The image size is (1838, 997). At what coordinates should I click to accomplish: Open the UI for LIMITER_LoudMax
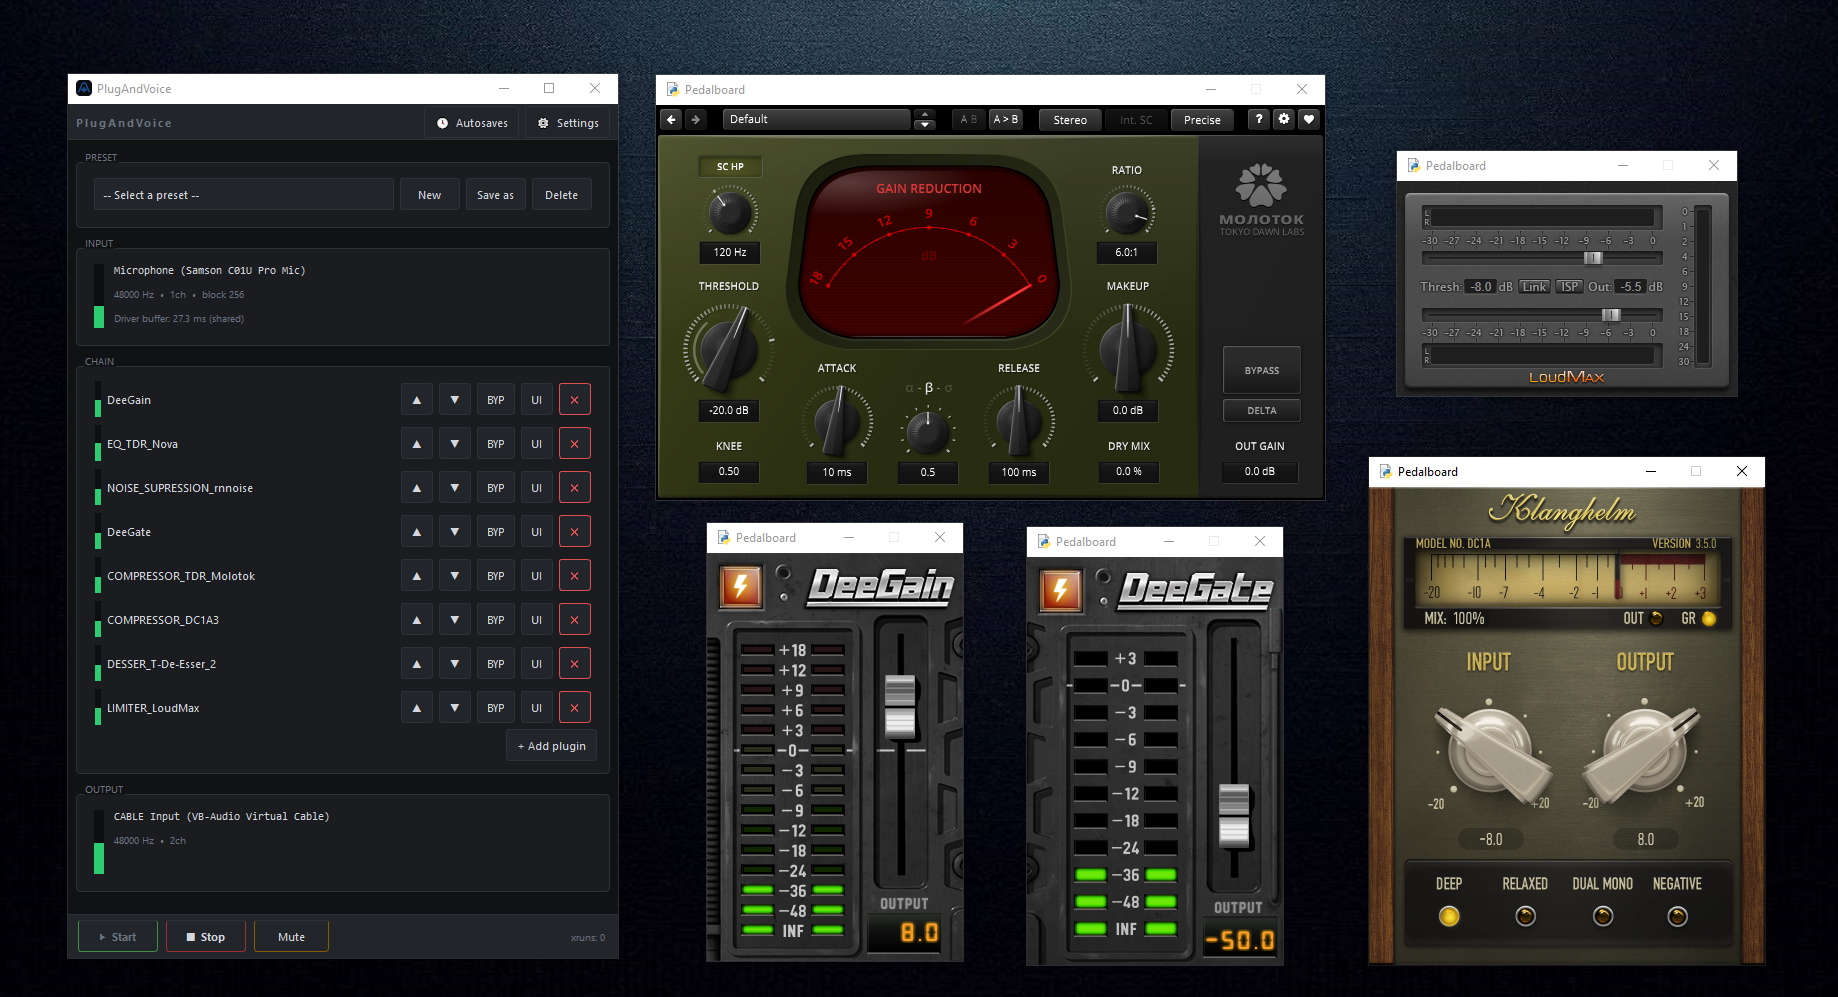(537, 708)
